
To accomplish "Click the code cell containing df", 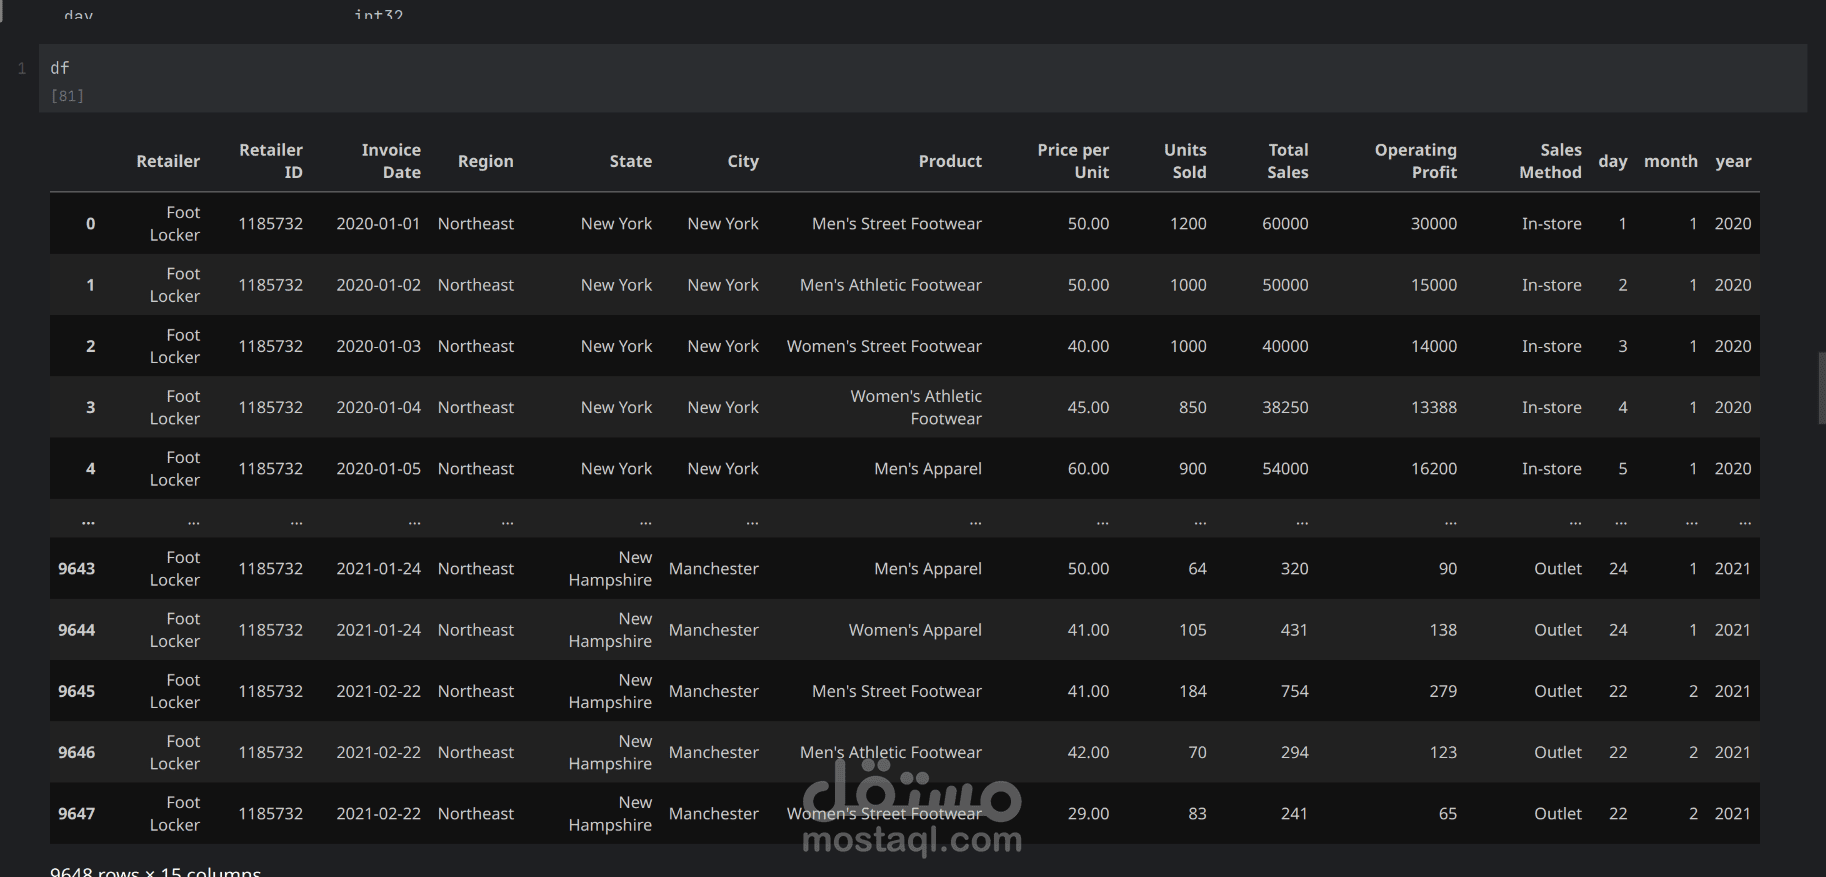I will 922,78.
